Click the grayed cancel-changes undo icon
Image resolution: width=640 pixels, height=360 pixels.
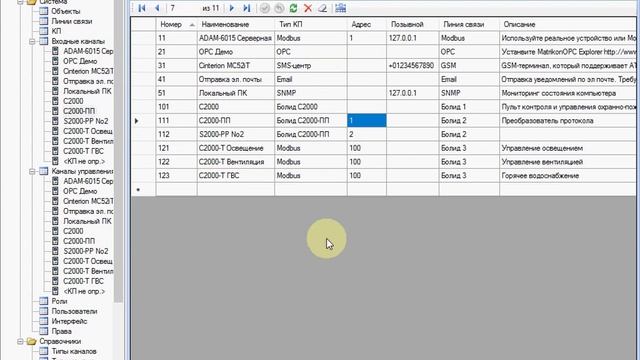279,8
